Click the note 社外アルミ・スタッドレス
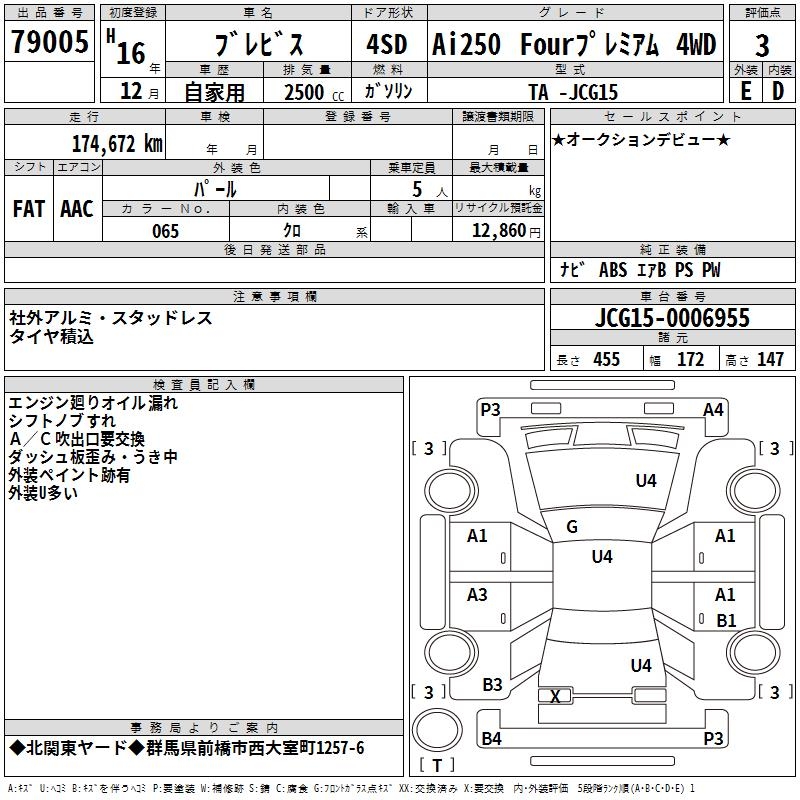This screenshot has height=800, width=800. 111,318
